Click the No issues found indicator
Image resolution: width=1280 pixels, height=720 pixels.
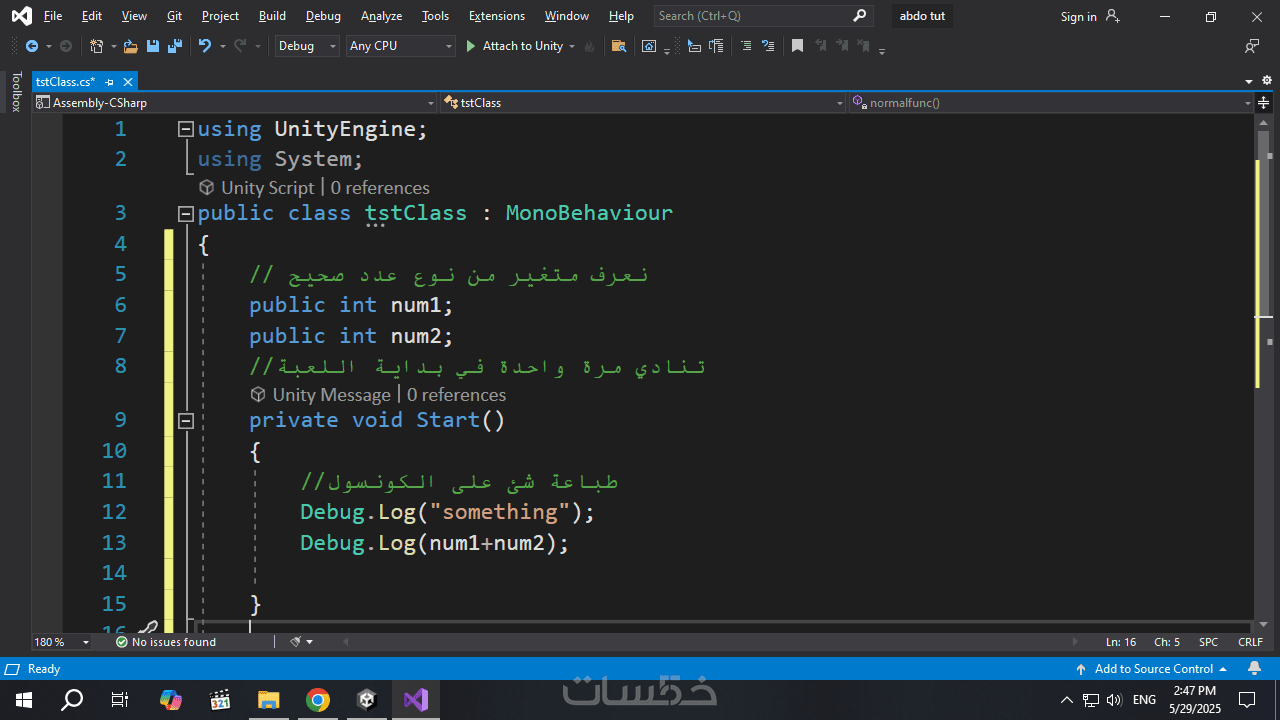pyautogui.click(x=166, y=642)
